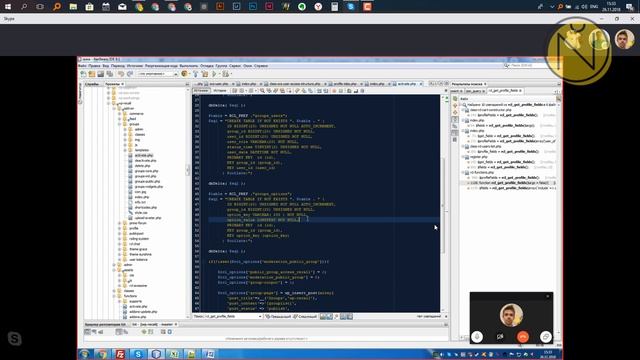Viewport: 640px width, 360px height.
Task: Open project configuration dropdown in toolbar
Action: coord(158,74)
